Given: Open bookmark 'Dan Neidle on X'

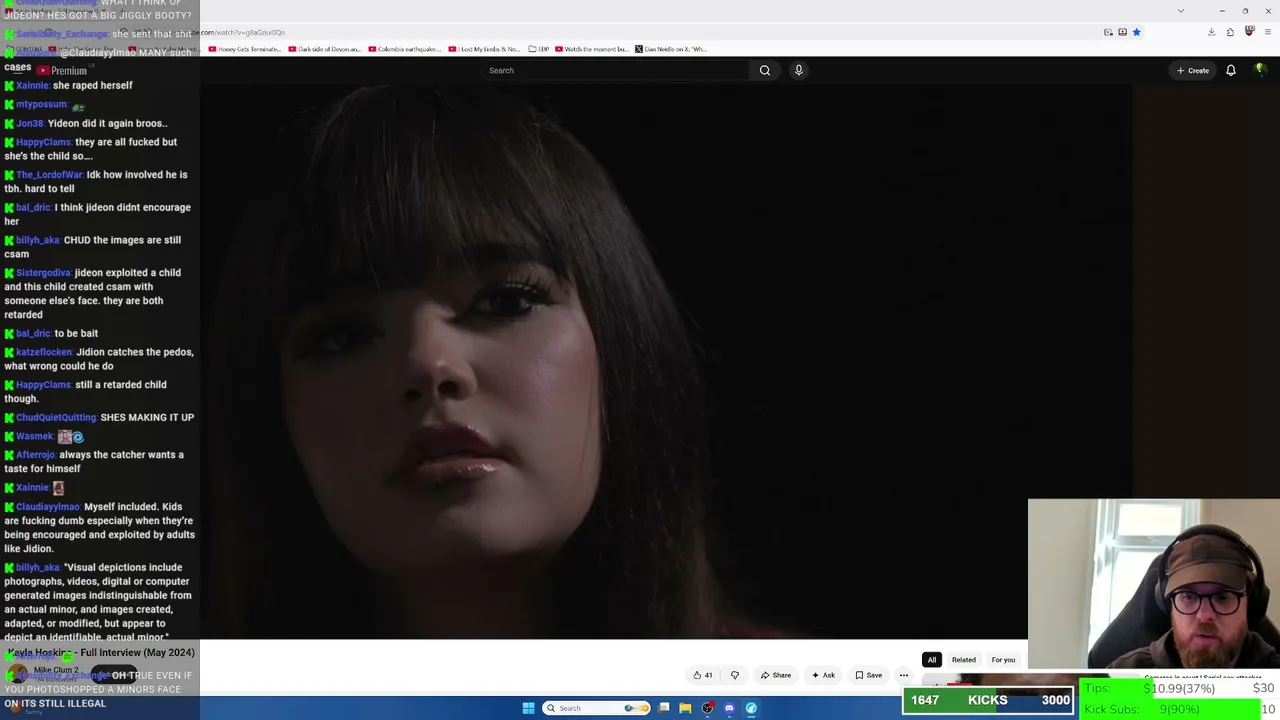Looking at the screenshot, I should pyautogui.click(x=670, y=49).
